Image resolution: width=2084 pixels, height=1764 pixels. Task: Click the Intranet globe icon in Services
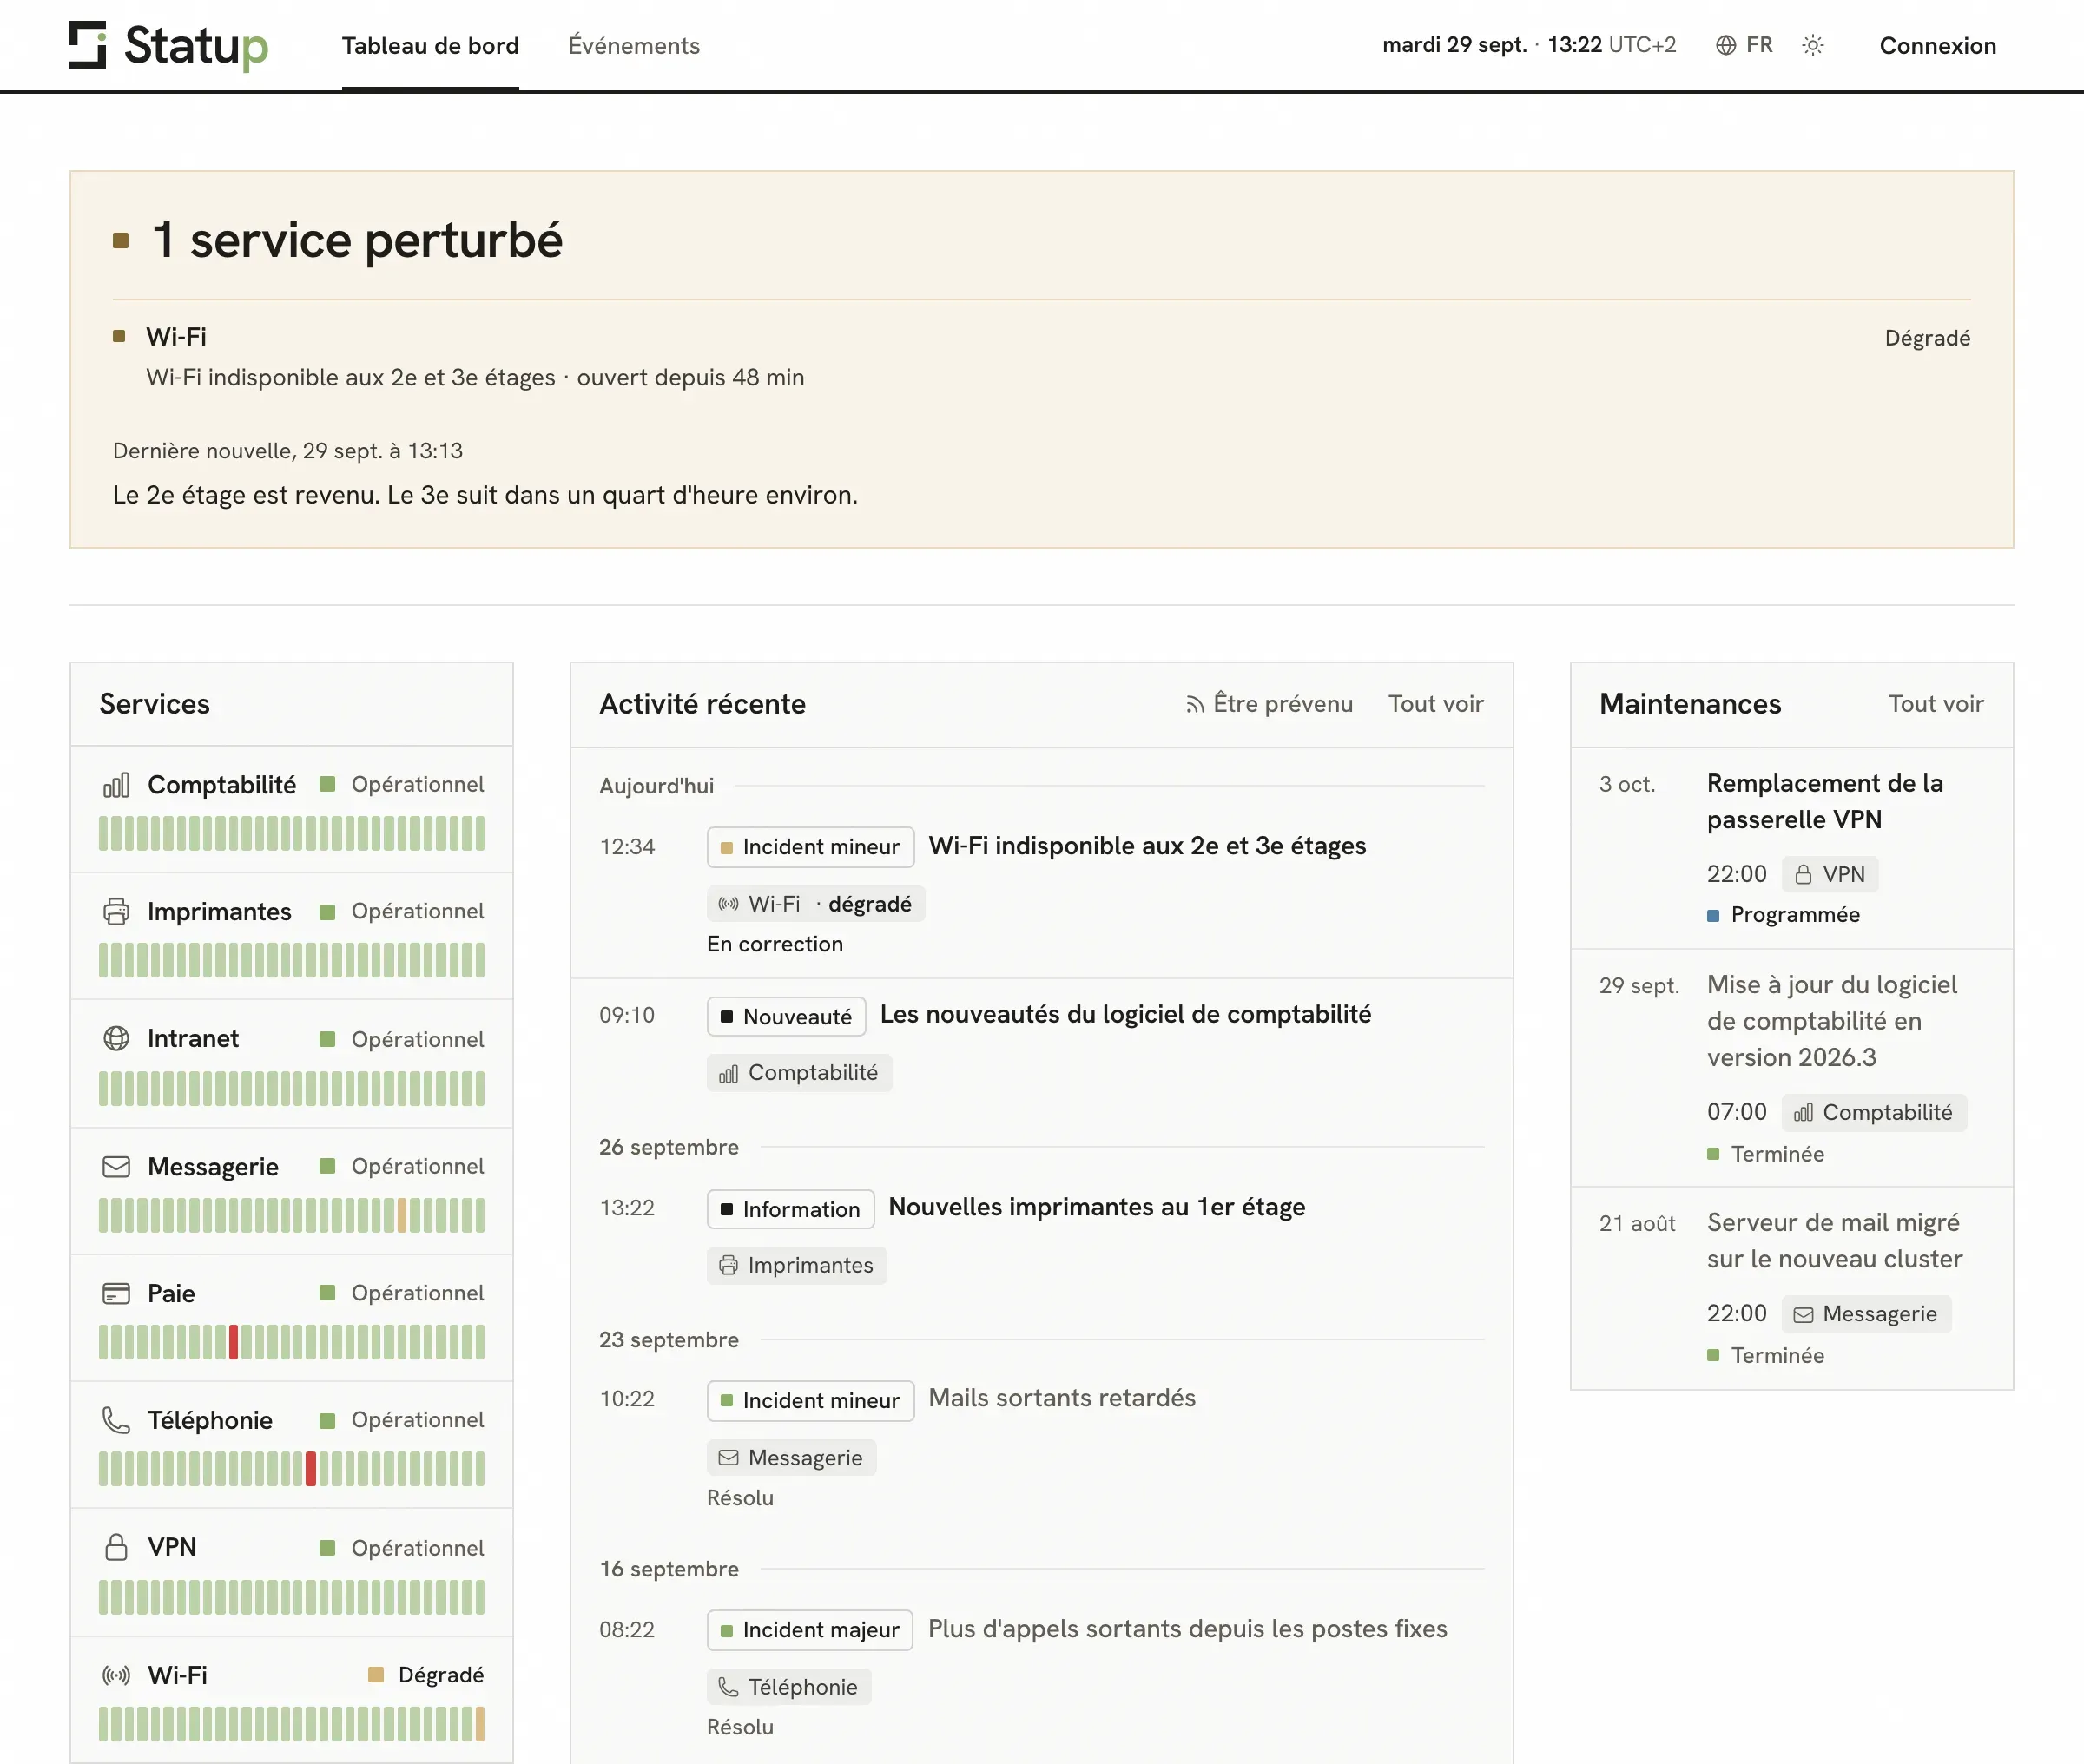pos(116,1039)
